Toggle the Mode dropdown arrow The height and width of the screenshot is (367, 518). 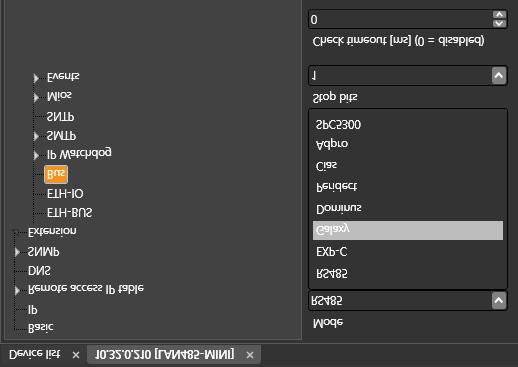(x=499, y=301)
